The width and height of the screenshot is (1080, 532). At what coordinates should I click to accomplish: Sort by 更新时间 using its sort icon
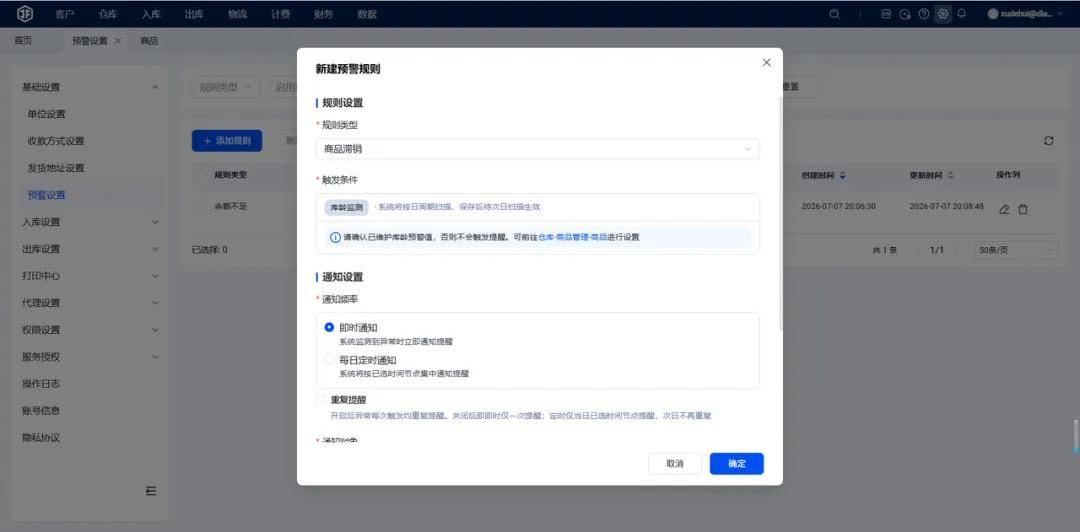point(951,176)
